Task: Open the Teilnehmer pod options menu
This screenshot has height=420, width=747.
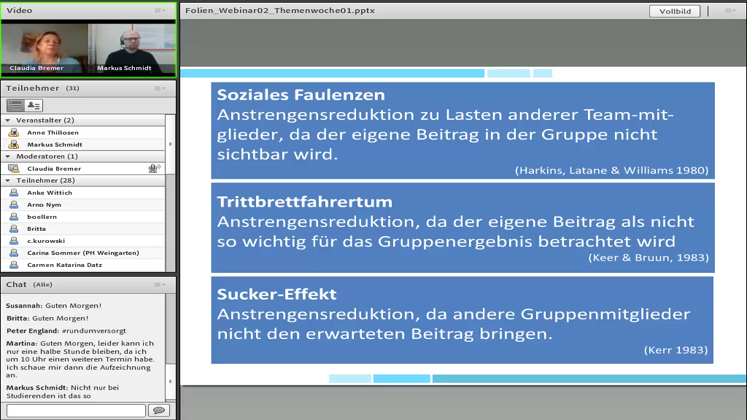Action: tap(160, 88)
